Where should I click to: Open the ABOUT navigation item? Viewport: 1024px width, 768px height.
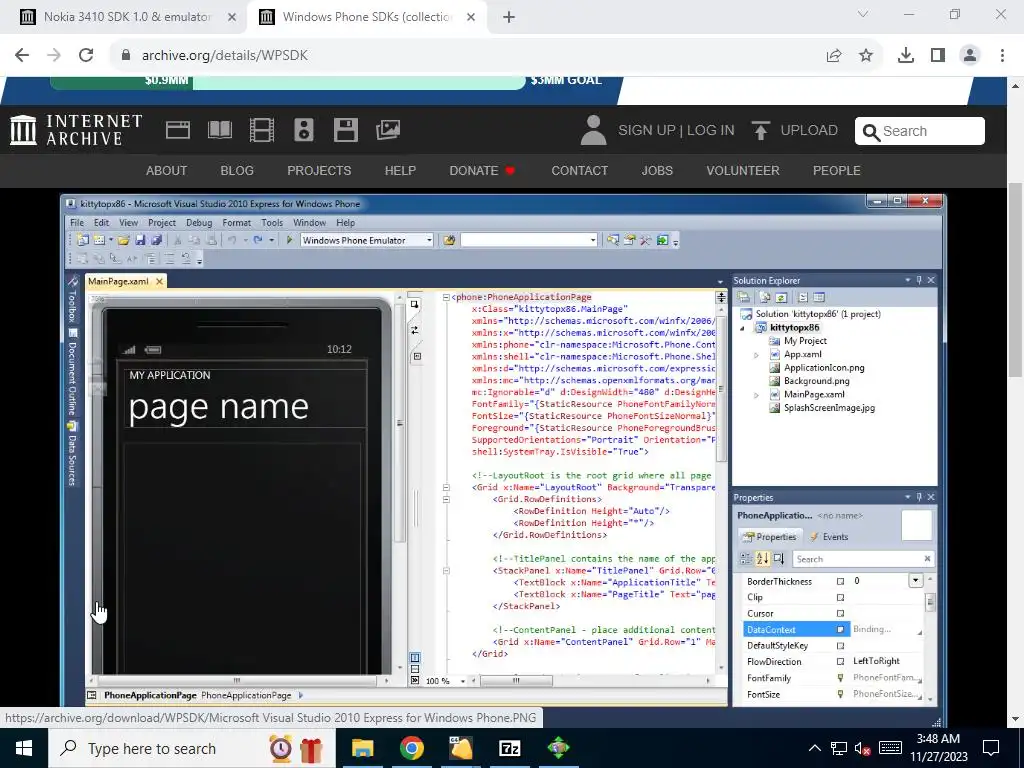point(167,170)
